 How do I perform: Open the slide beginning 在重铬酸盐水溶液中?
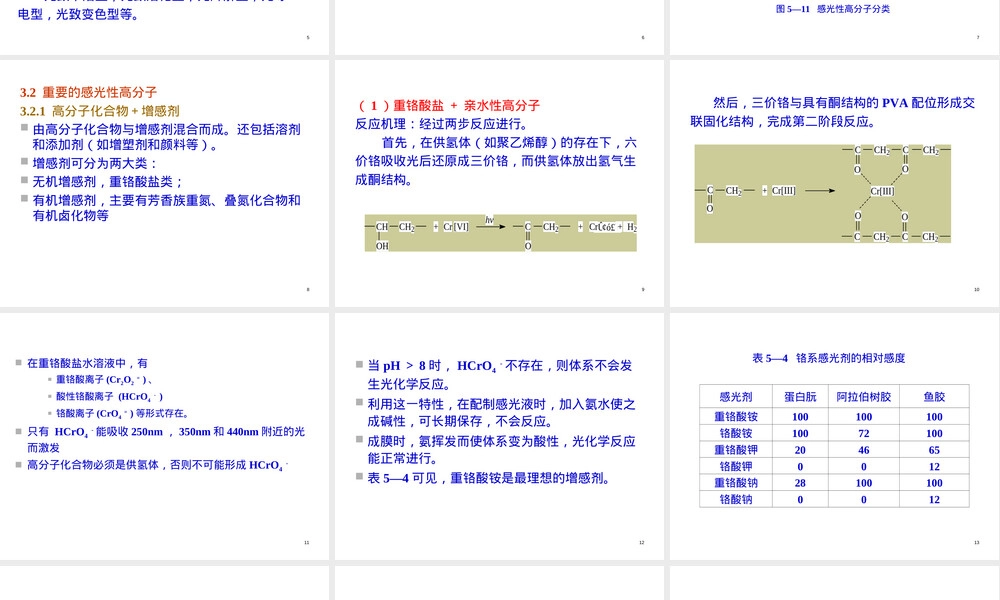(165, 436)
